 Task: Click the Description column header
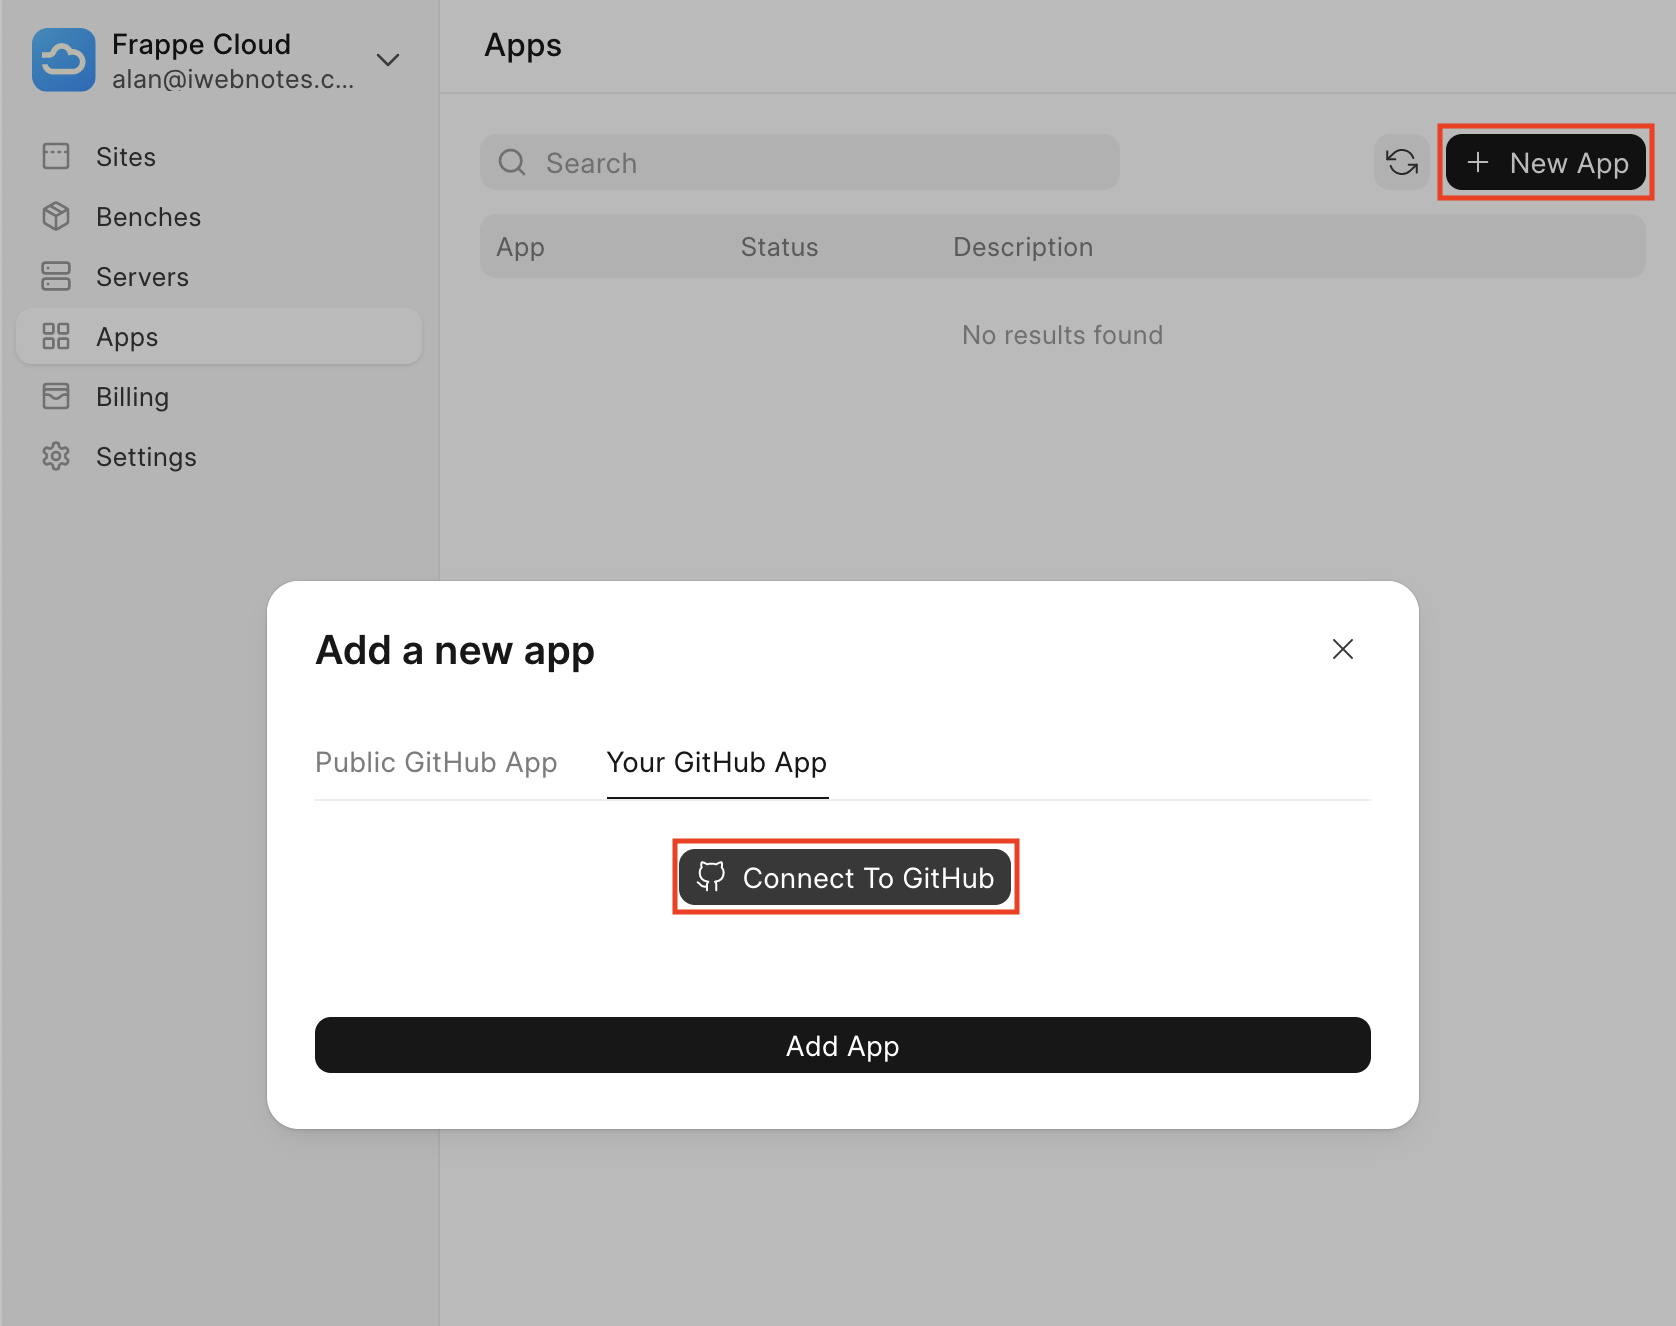1022,247
